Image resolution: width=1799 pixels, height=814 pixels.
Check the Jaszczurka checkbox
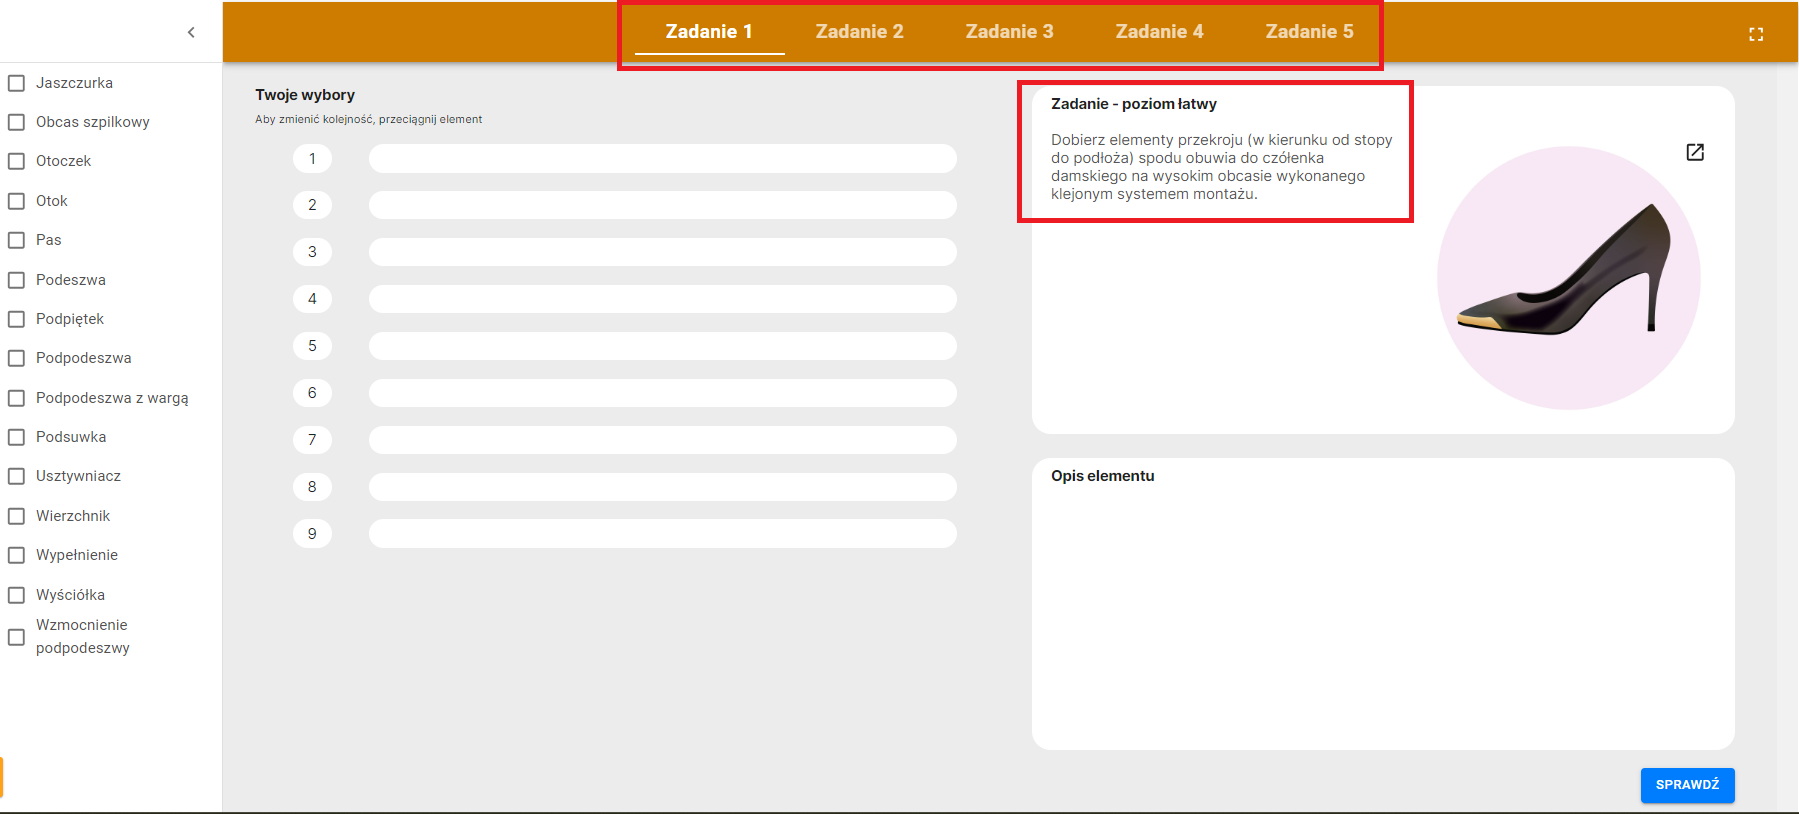[17, 83]
